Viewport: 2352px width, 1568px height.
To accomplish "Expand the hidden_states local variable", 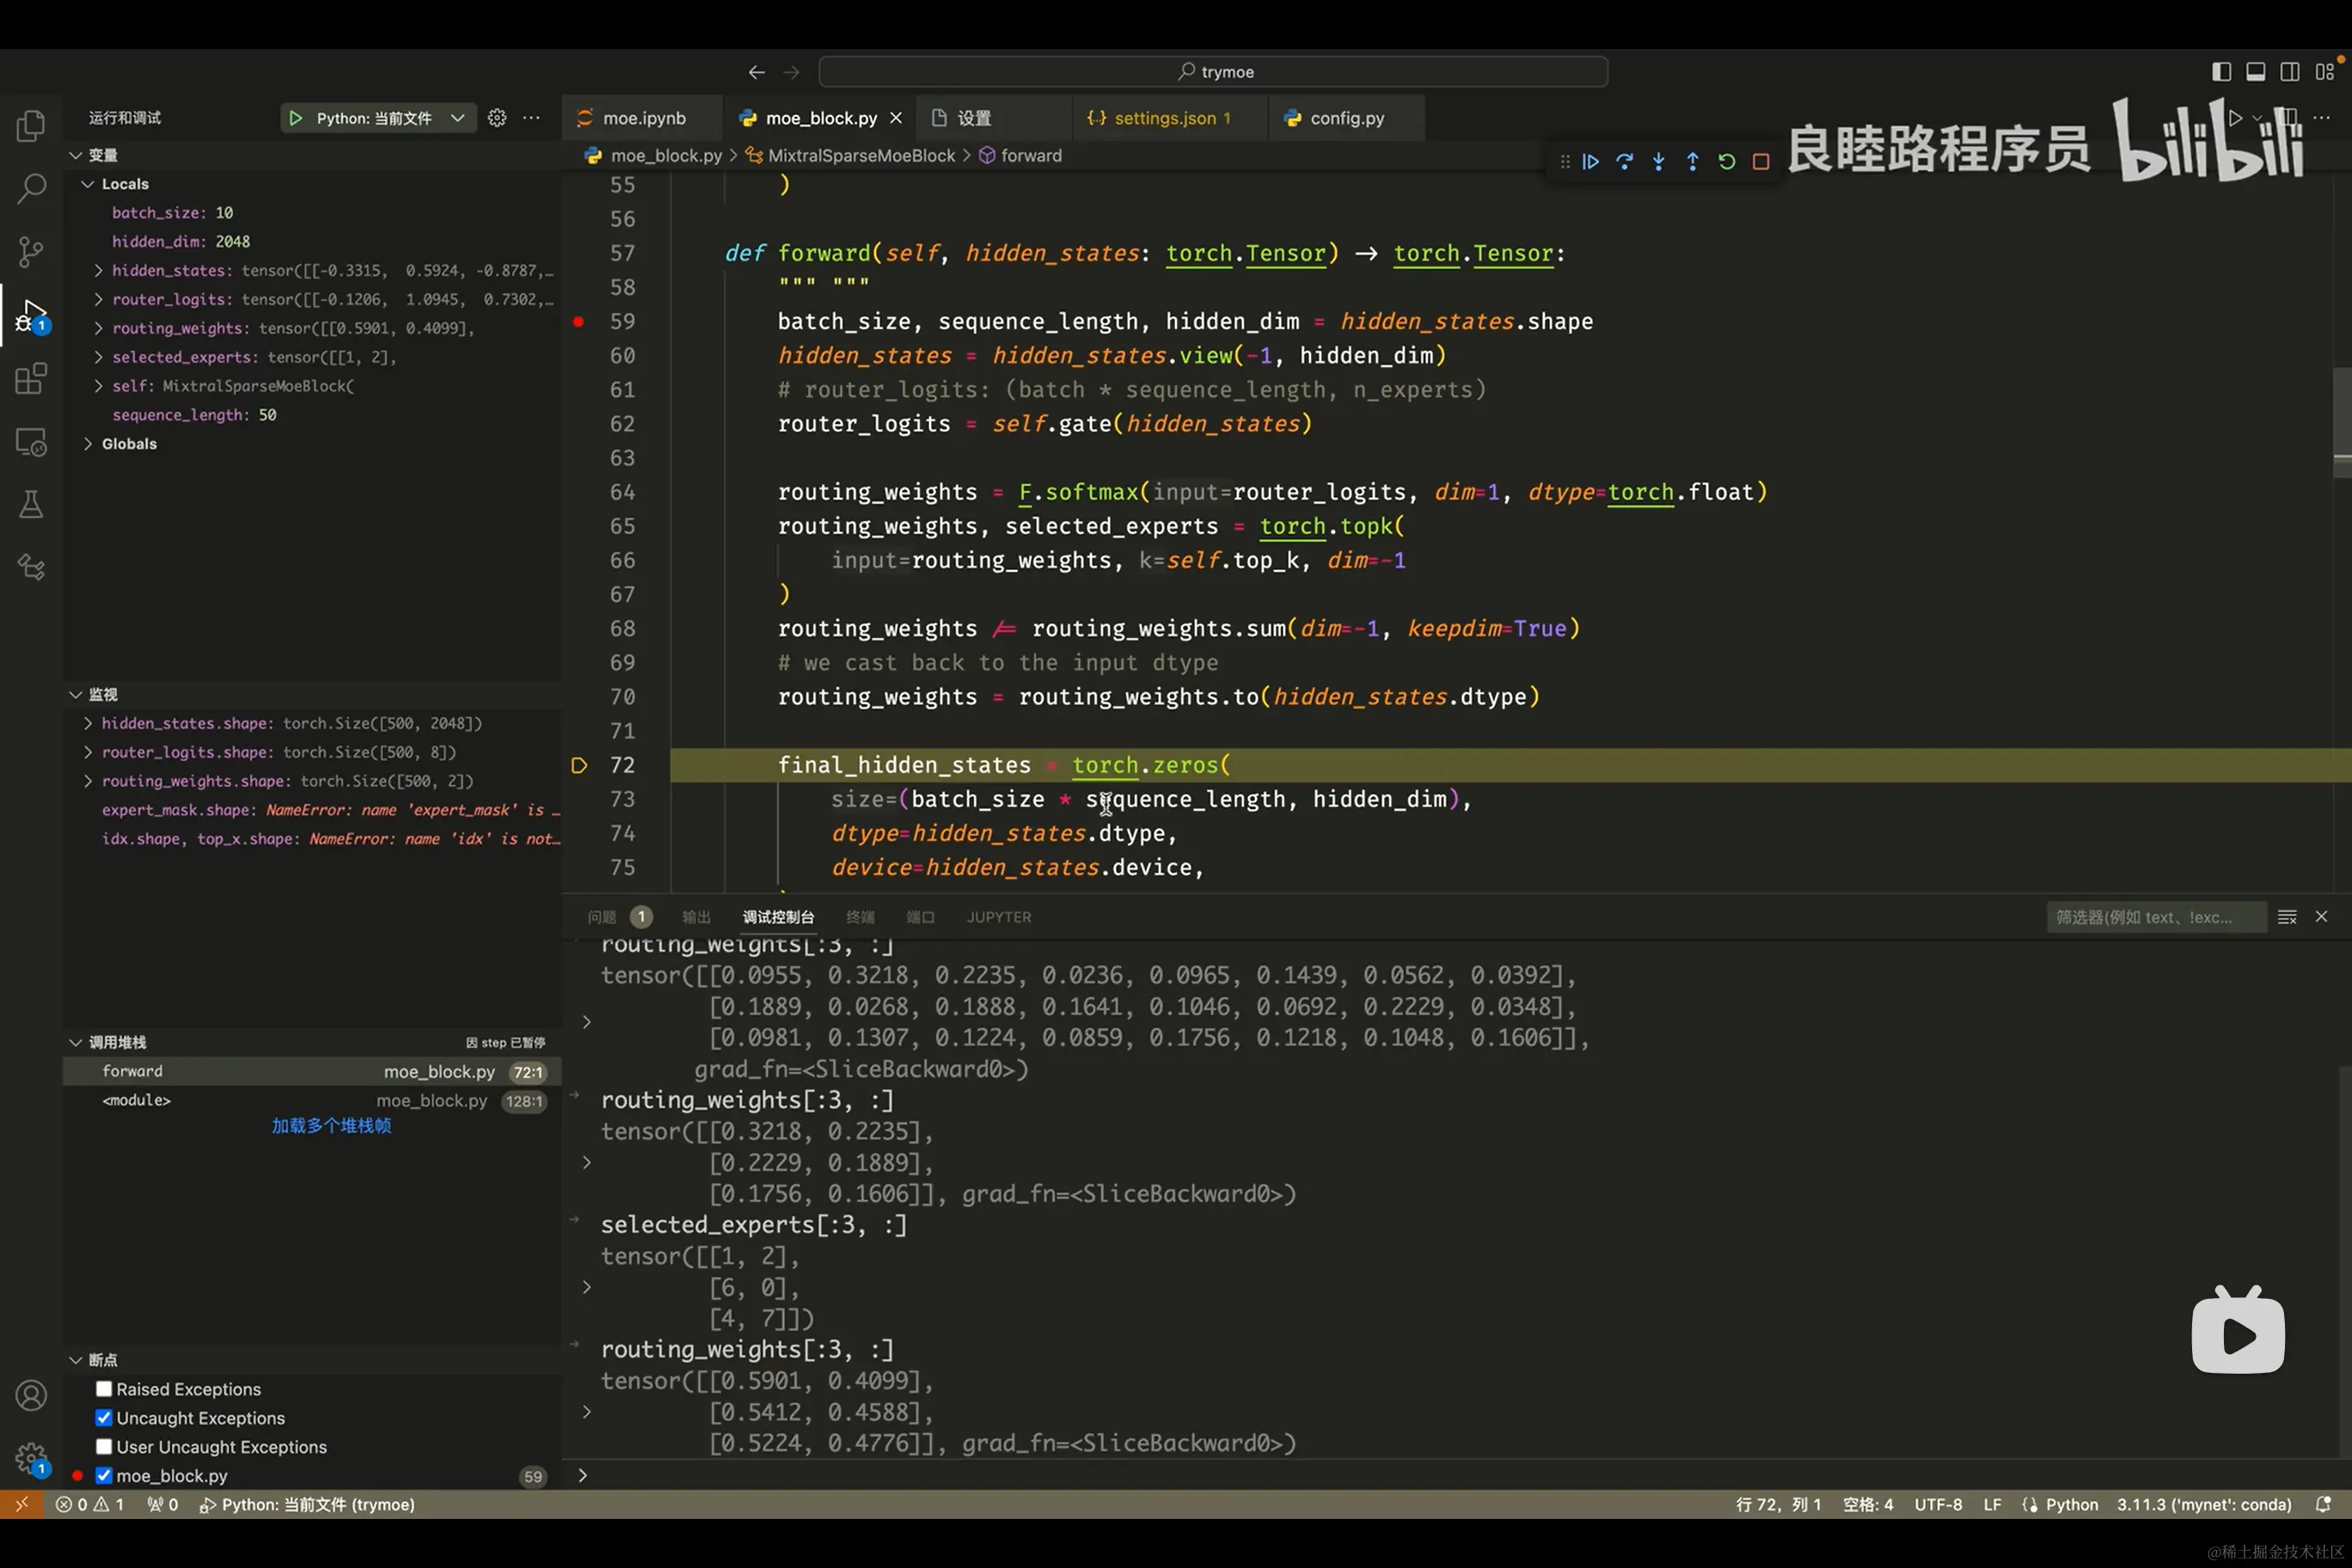I will click(x=98, y=271).
